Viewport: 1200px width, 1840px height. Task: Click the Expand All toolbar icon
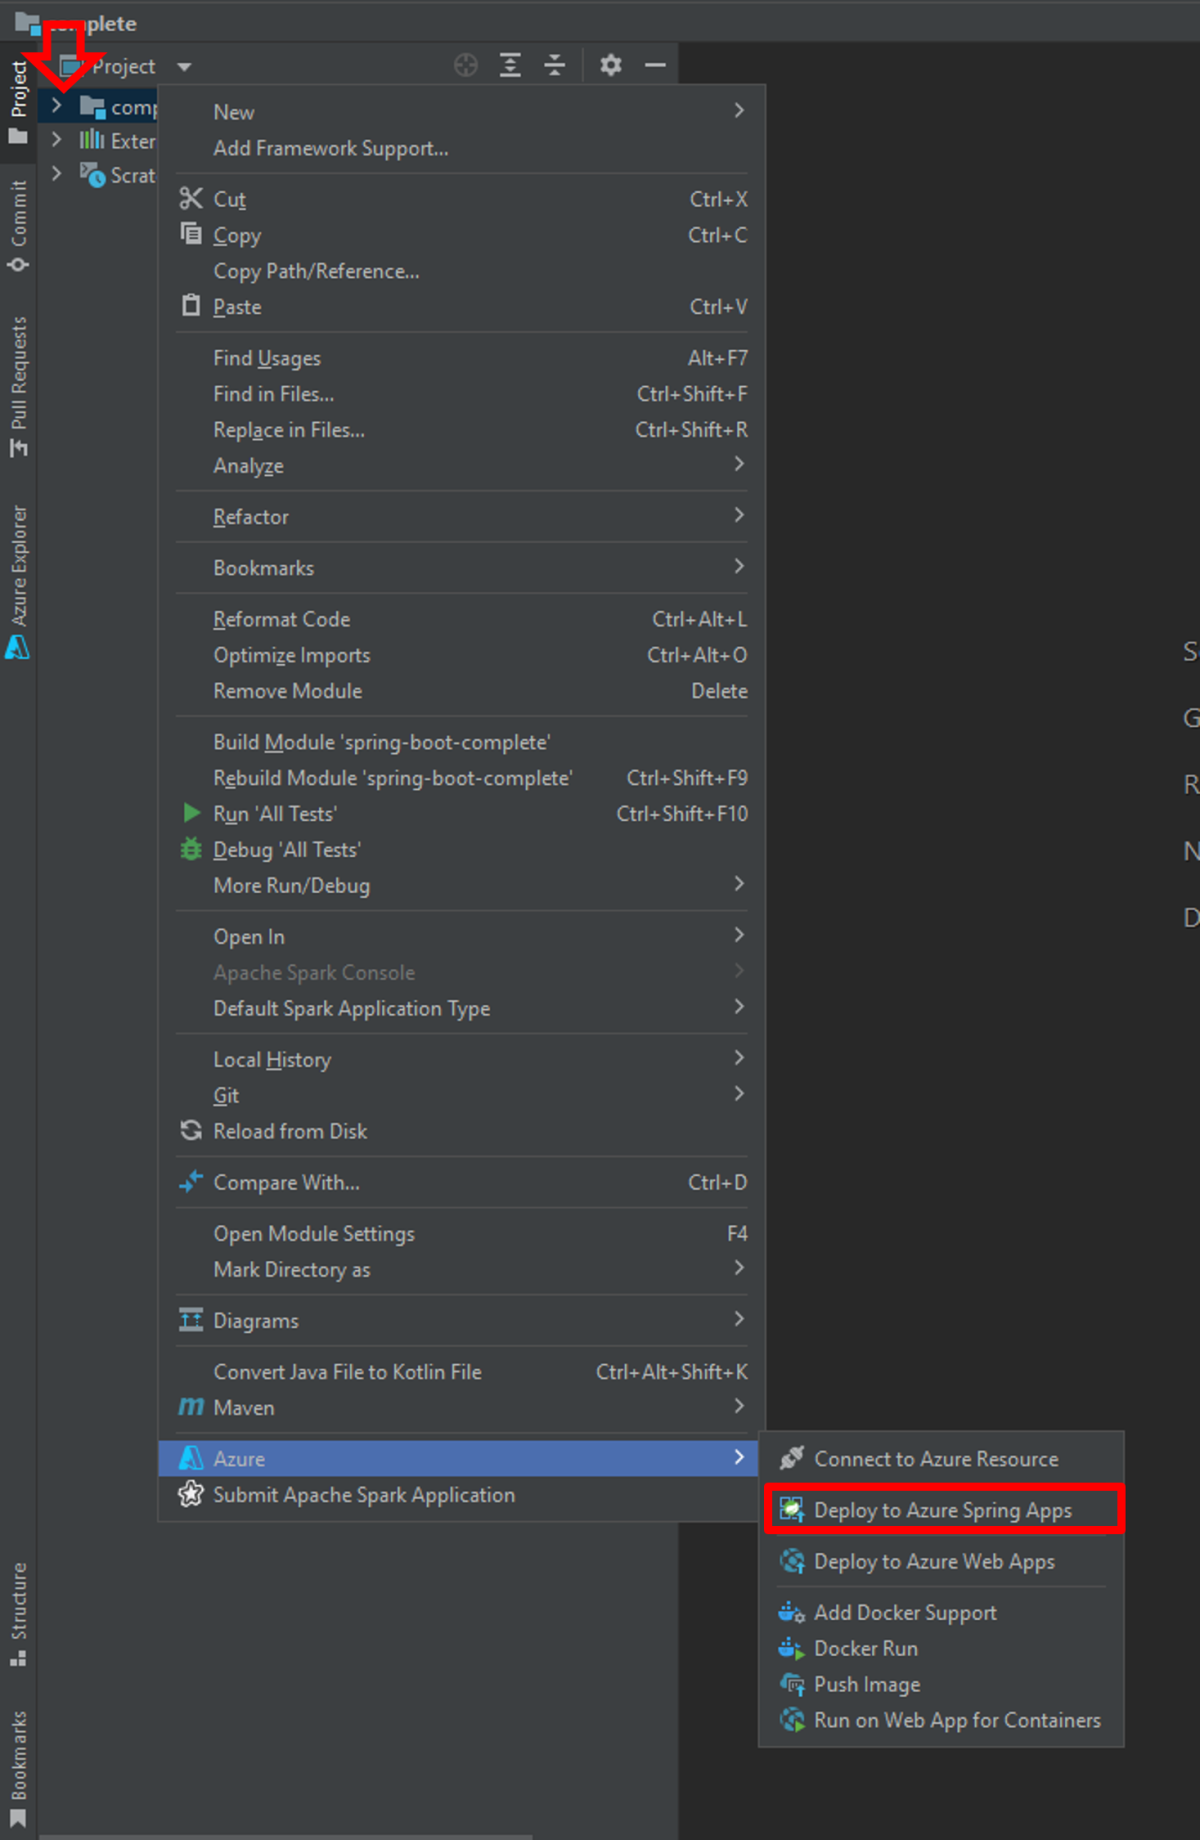510,66
